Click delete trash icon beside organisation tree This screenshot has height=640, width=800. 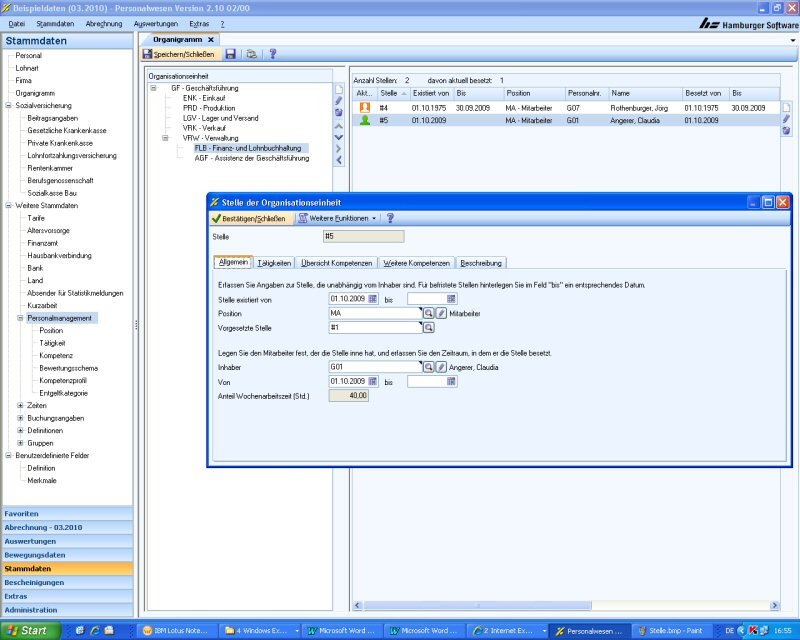(339, 112)
